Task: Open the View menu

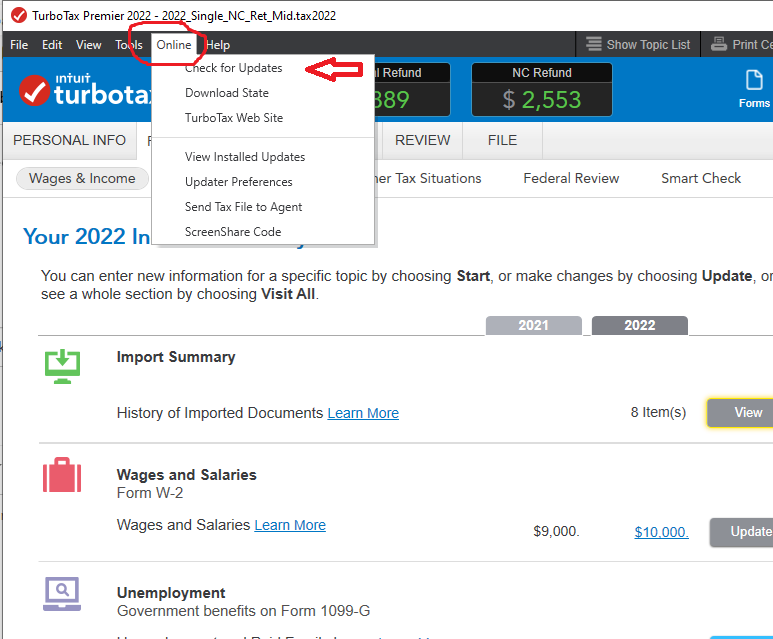Action: (89, 45)
